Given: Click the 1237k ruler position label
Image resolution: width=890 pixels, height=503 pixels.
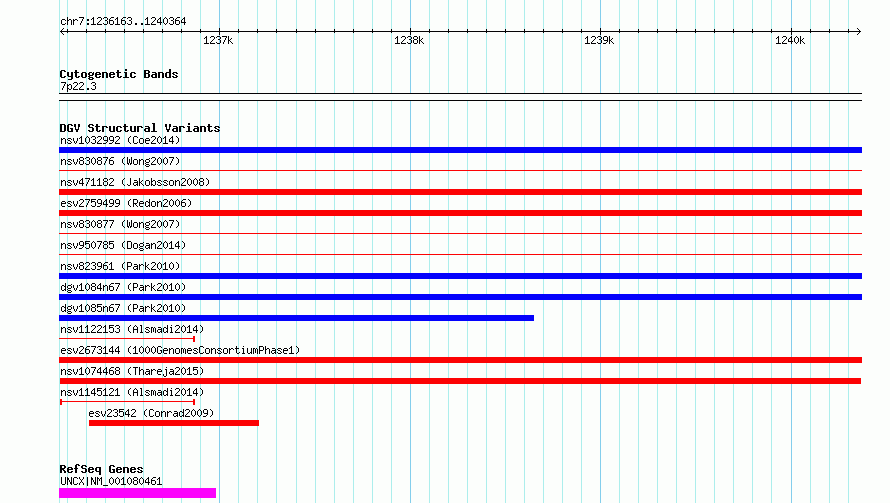Looking at the screenshot, I should pos(218,40).
